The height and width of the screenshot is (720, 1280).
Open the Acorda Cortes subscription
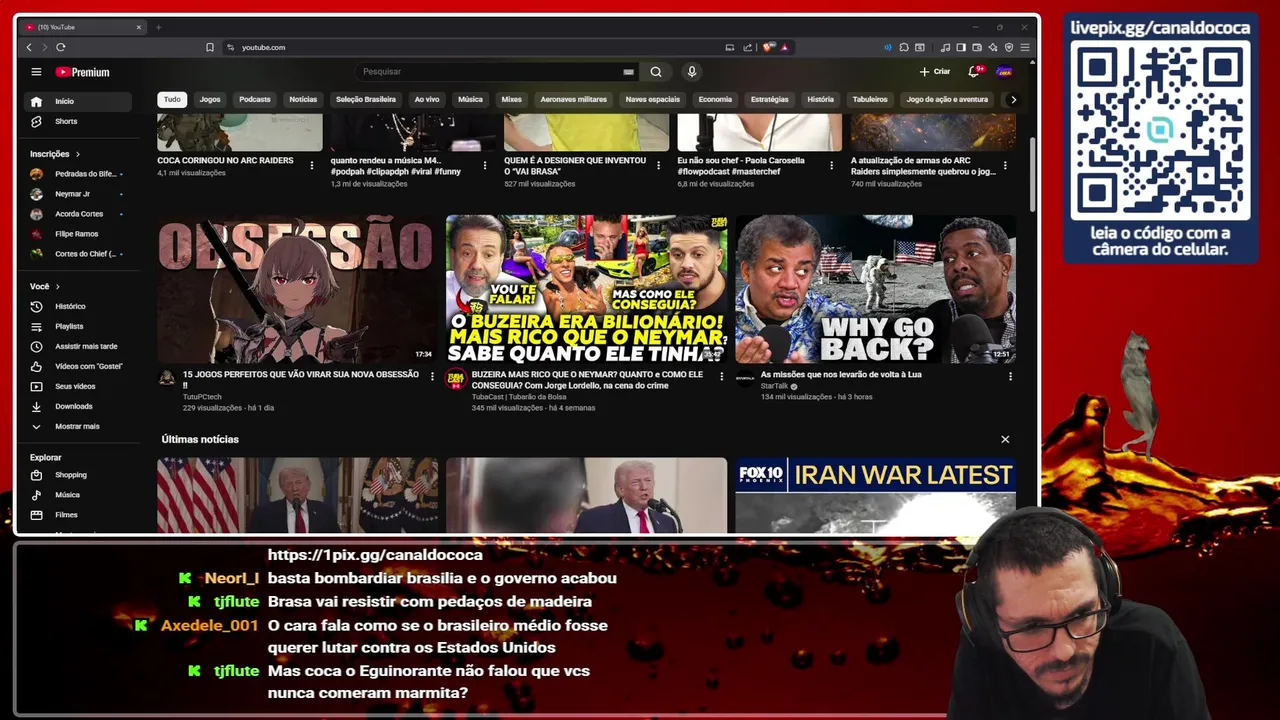[78, 214]
